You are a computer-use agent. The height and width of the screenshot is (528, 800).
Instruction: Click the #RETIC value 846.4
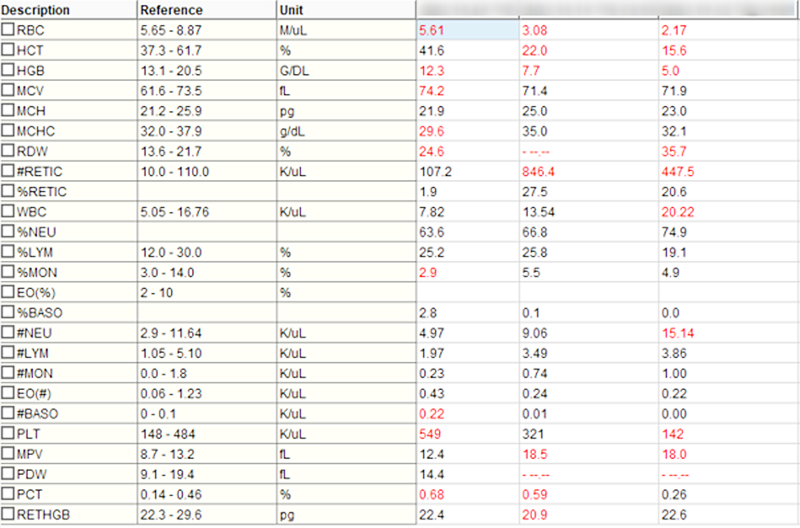tap(539, 171)
